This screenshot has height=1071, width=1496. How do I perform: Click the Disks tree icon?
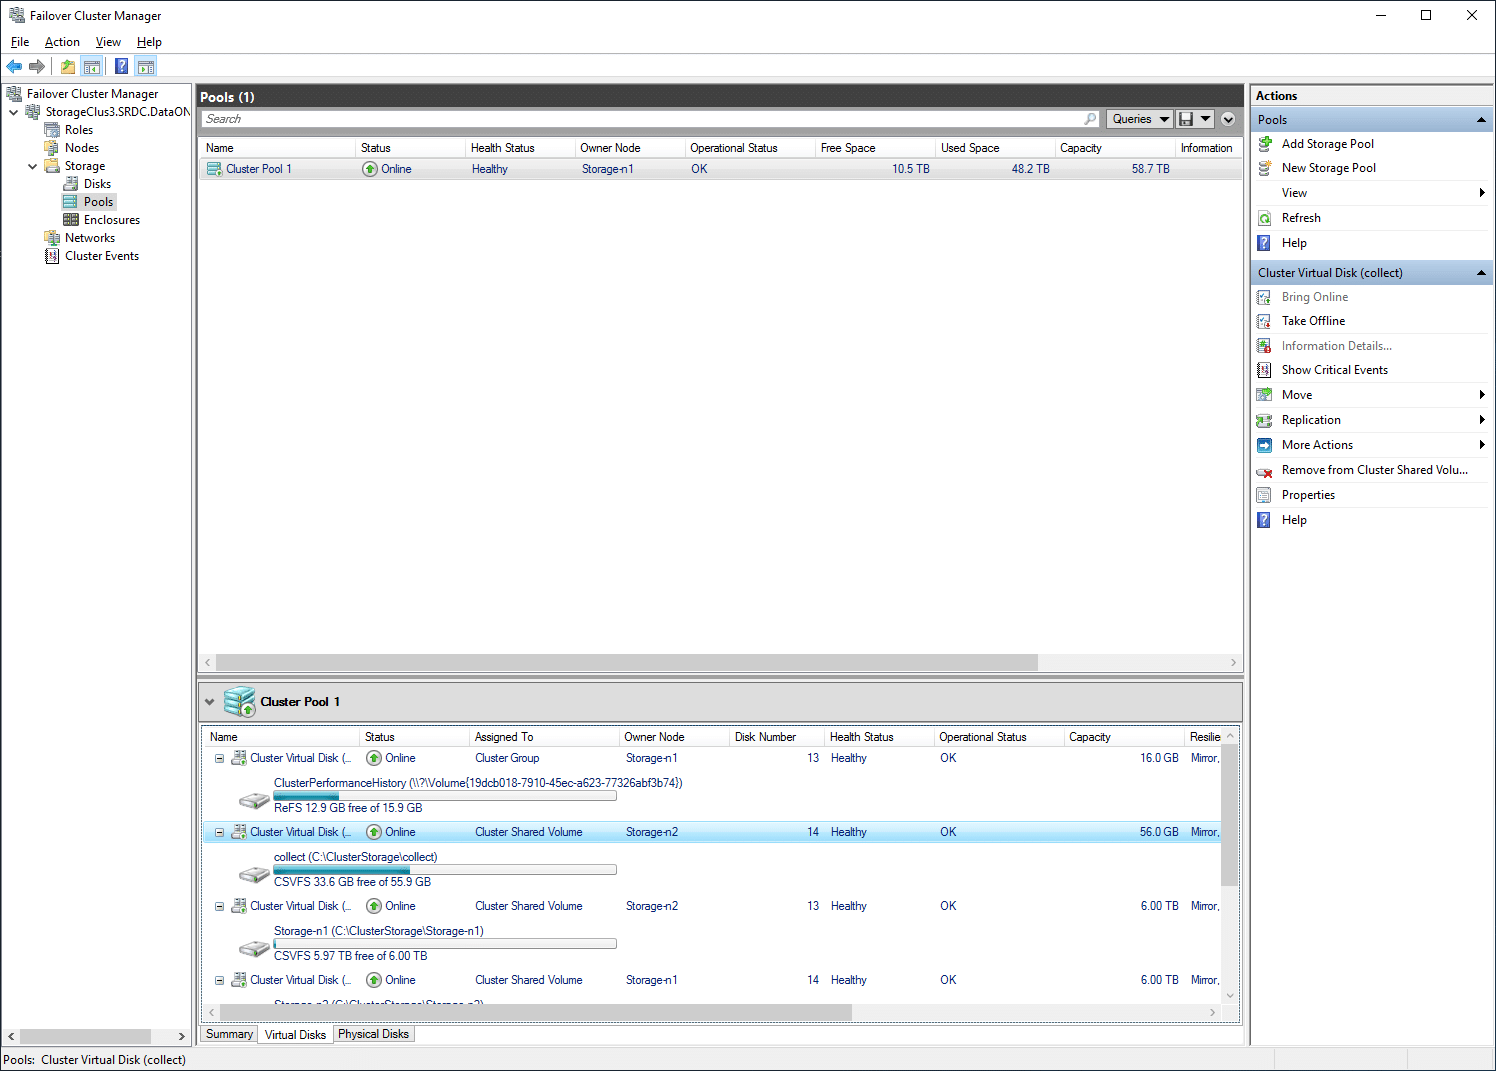(x=71, y=184)
